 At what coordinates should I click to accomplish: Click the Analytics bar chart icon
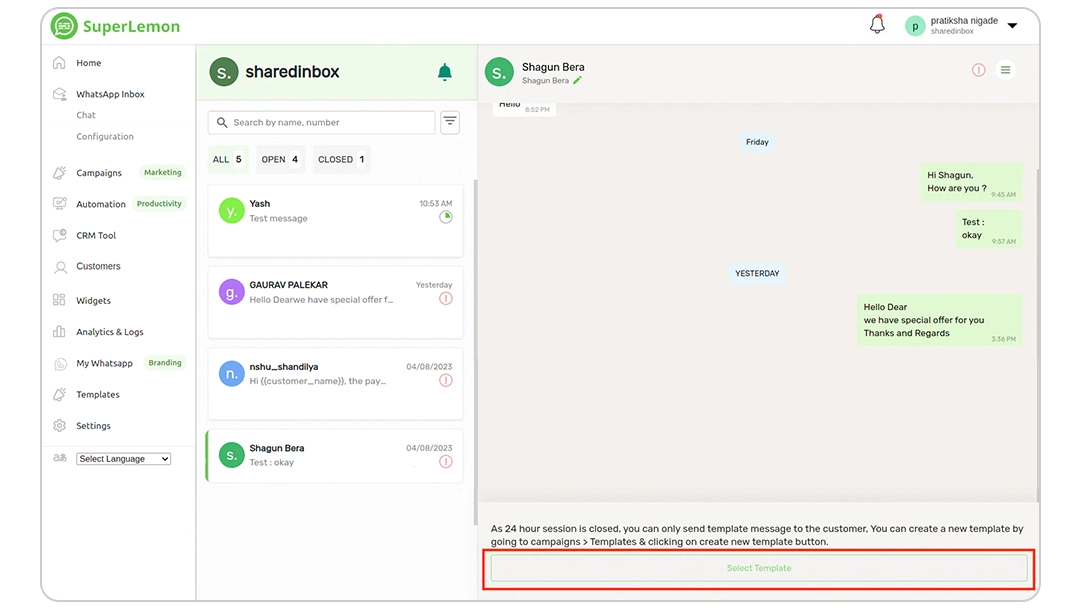(x=59, y=331)
